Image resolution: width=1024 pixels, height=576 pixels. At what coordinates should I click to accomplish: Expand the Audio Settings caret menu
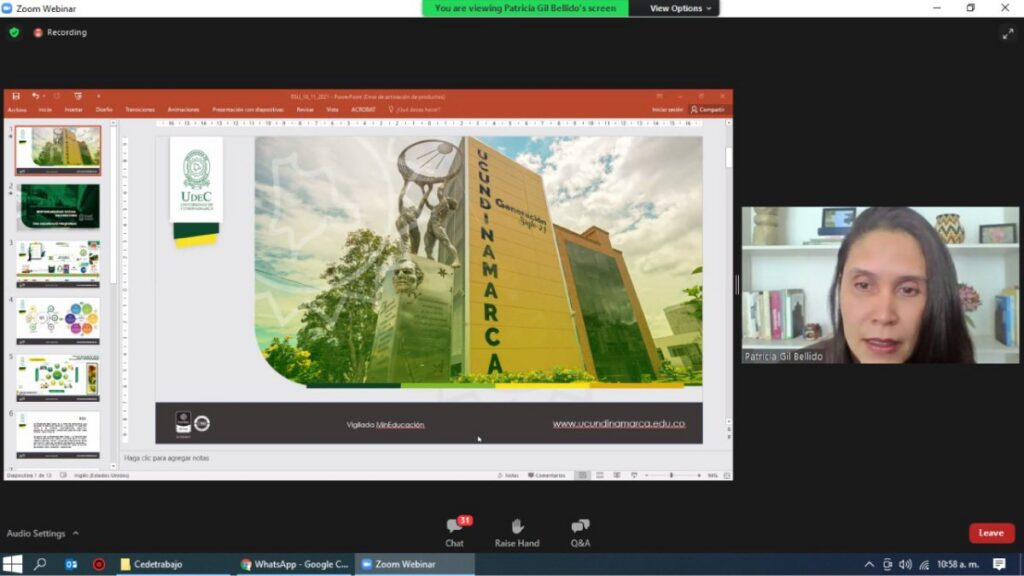[76, 534]
